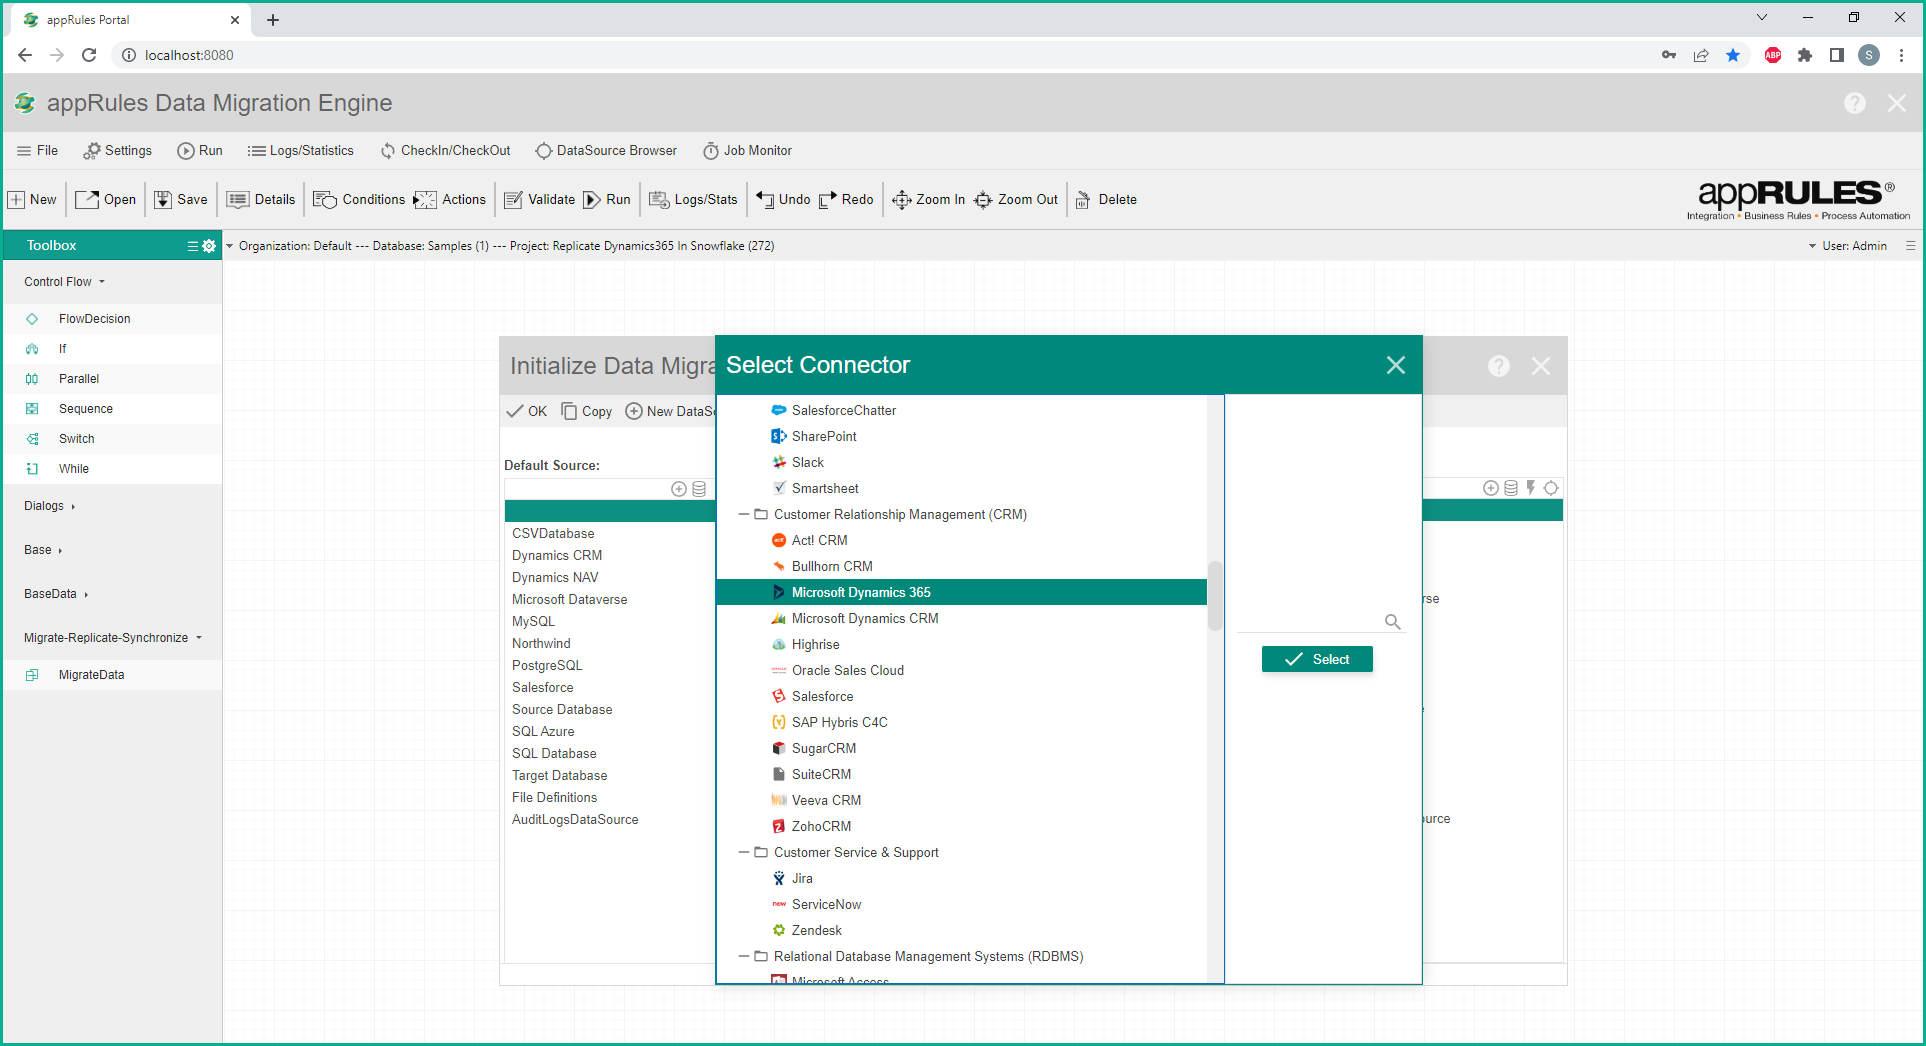1926x1046 pixels.
Task: Expand the BaseData toolbox section
Action: coord(56,594)
